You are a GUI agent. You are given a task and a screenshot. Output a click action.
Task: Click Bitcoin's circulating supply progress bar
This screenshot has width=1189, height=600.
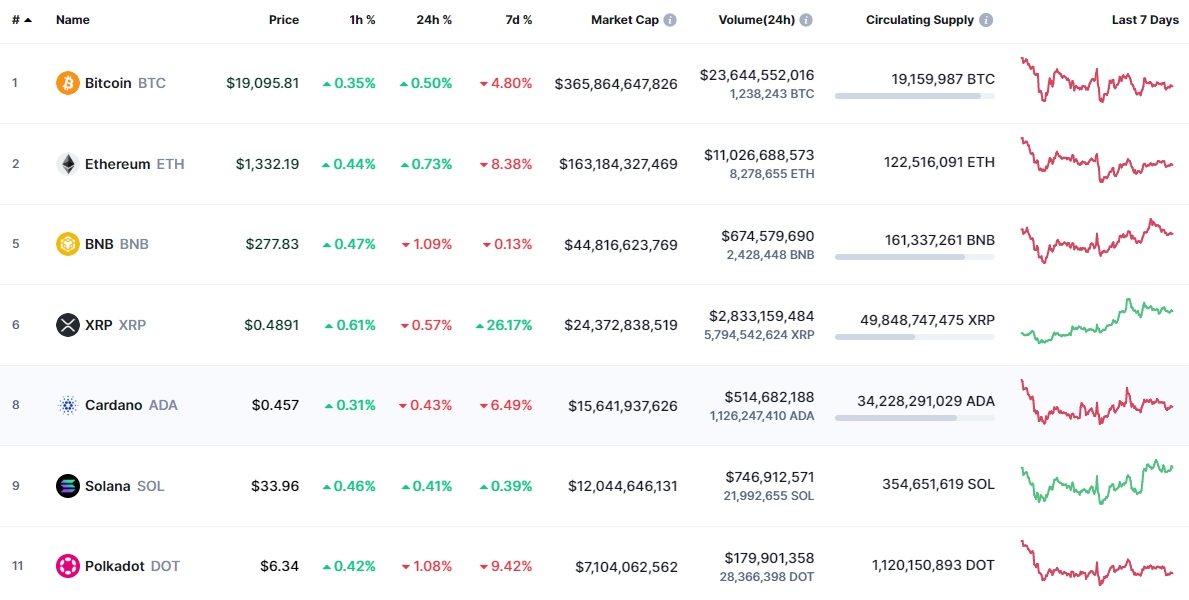(x=914, y=96)
